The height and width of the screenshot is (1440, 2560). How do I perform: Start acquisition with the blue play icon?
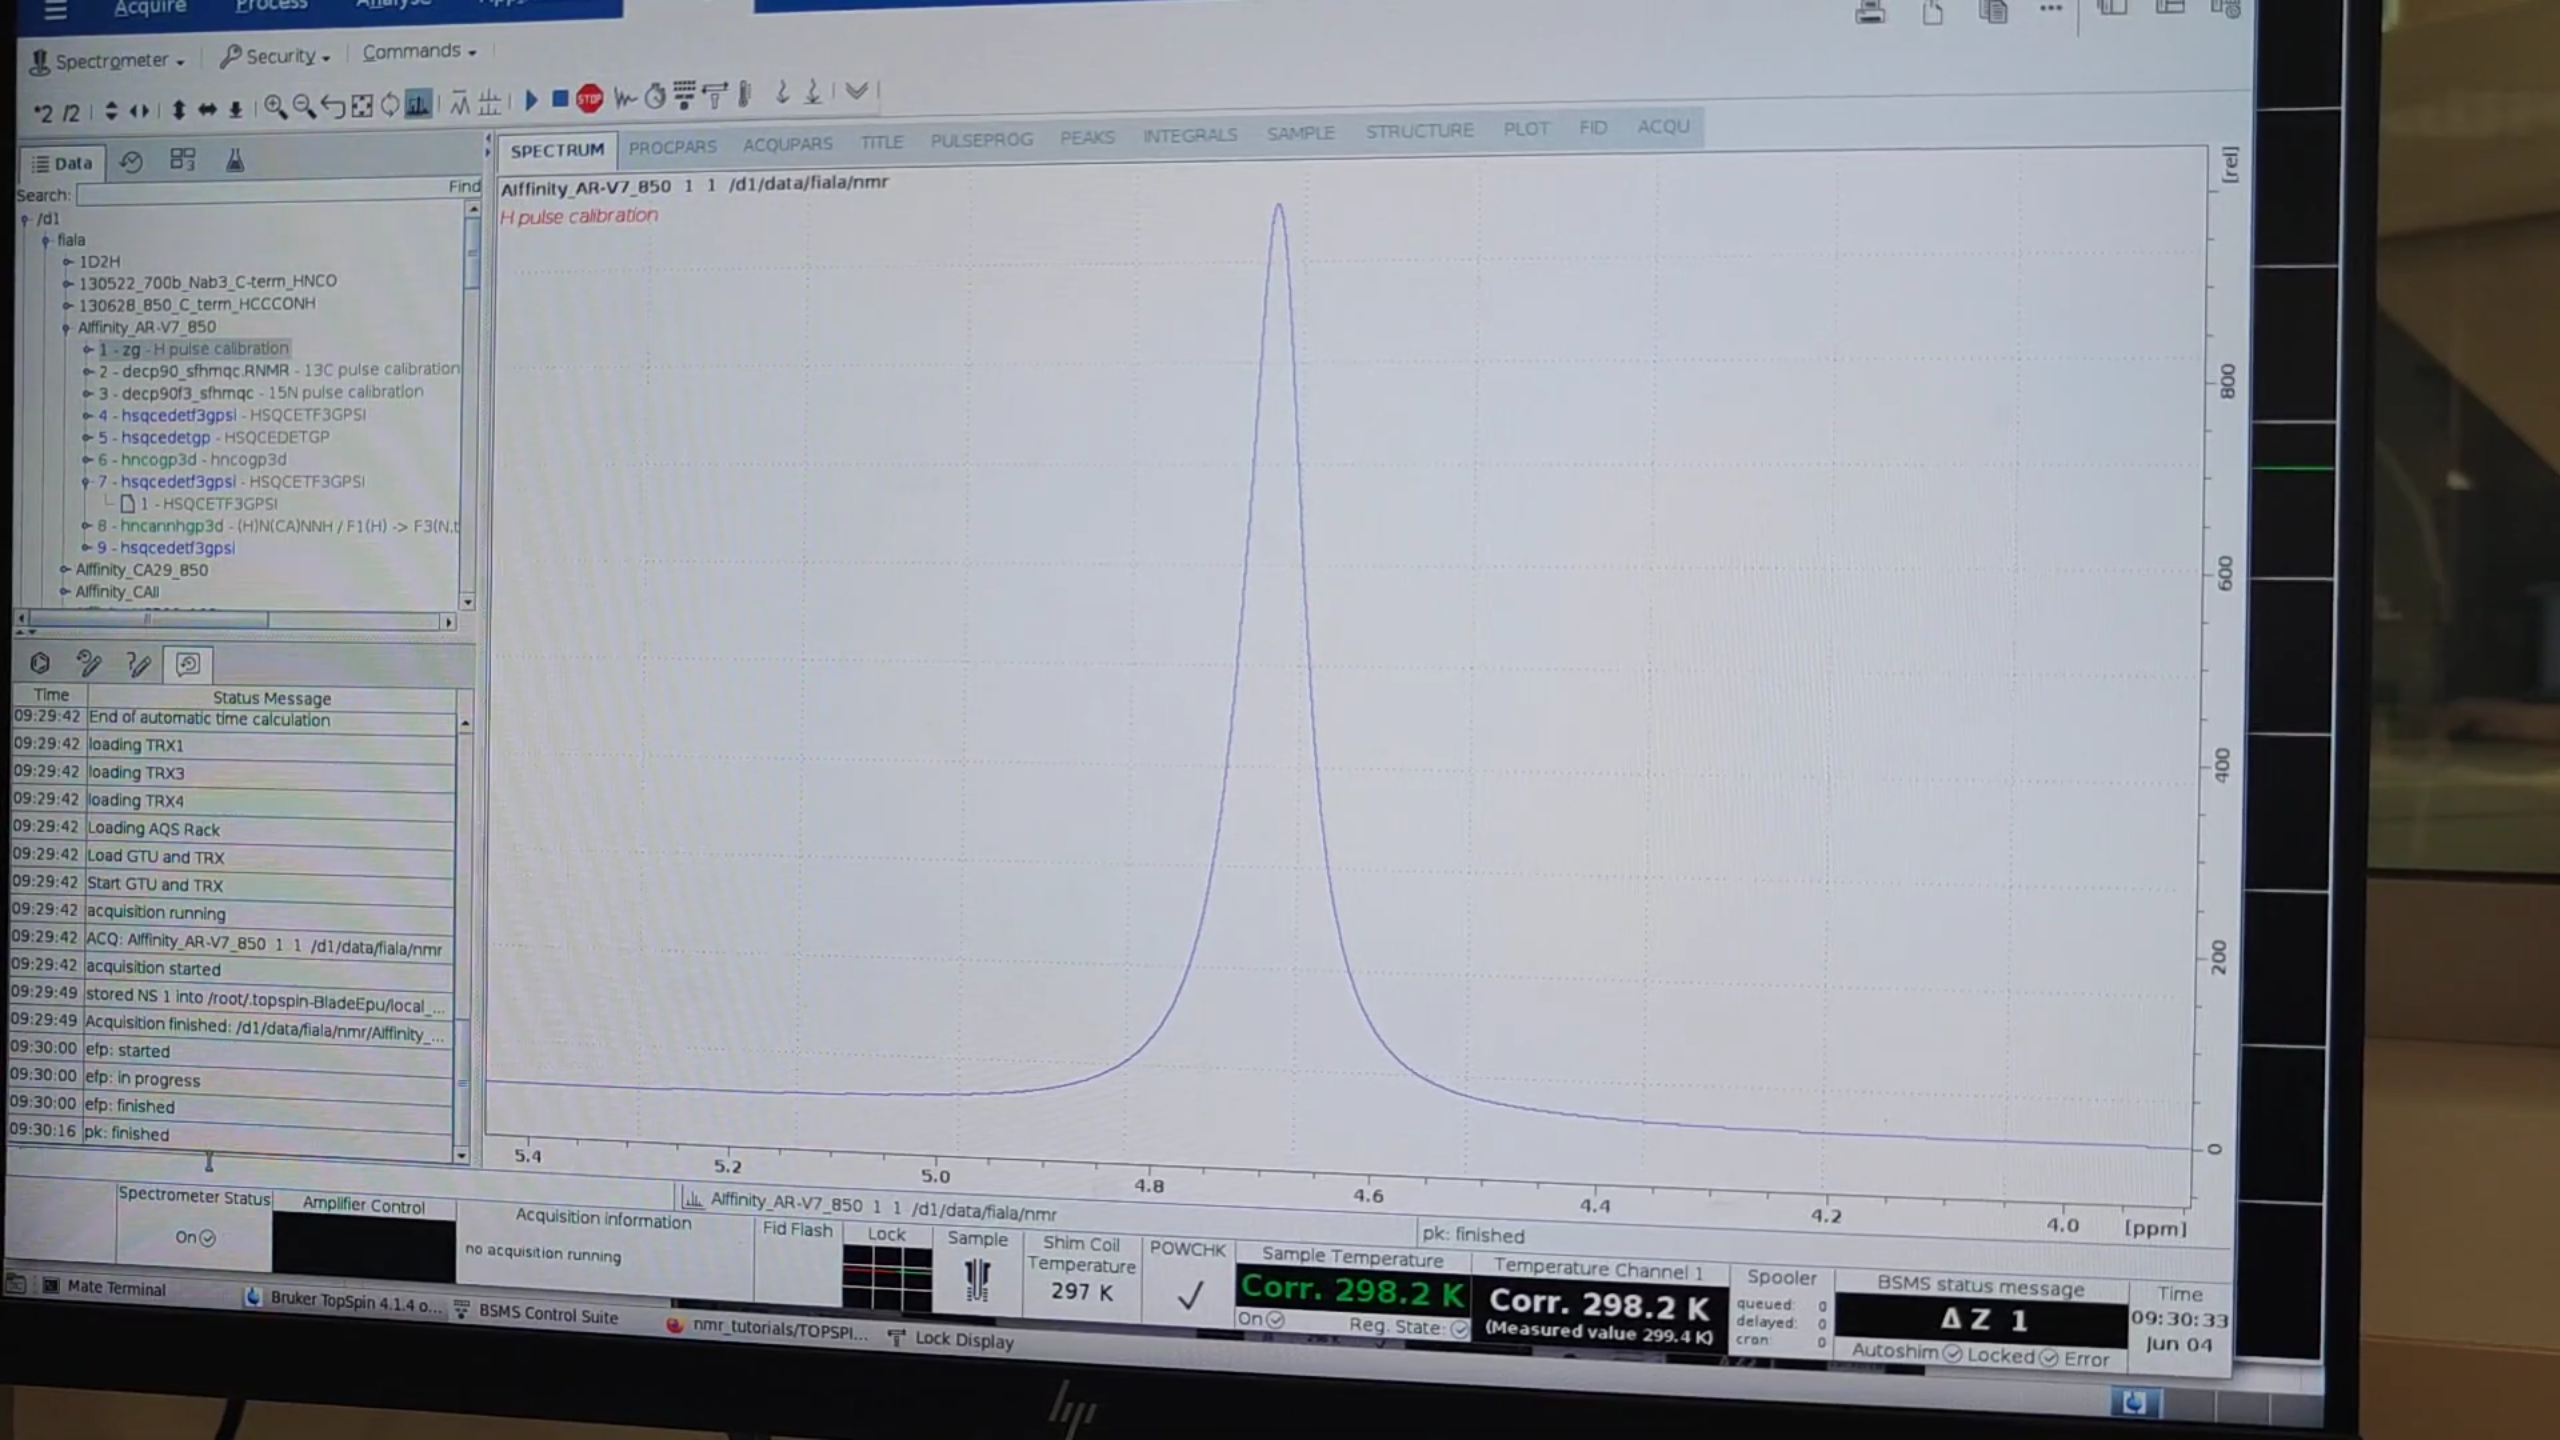(532, 99)
